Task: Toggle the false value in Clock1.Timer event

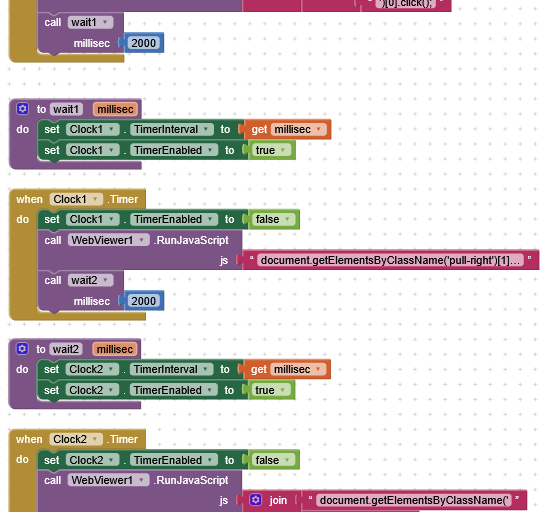Action: pos(273,219)
